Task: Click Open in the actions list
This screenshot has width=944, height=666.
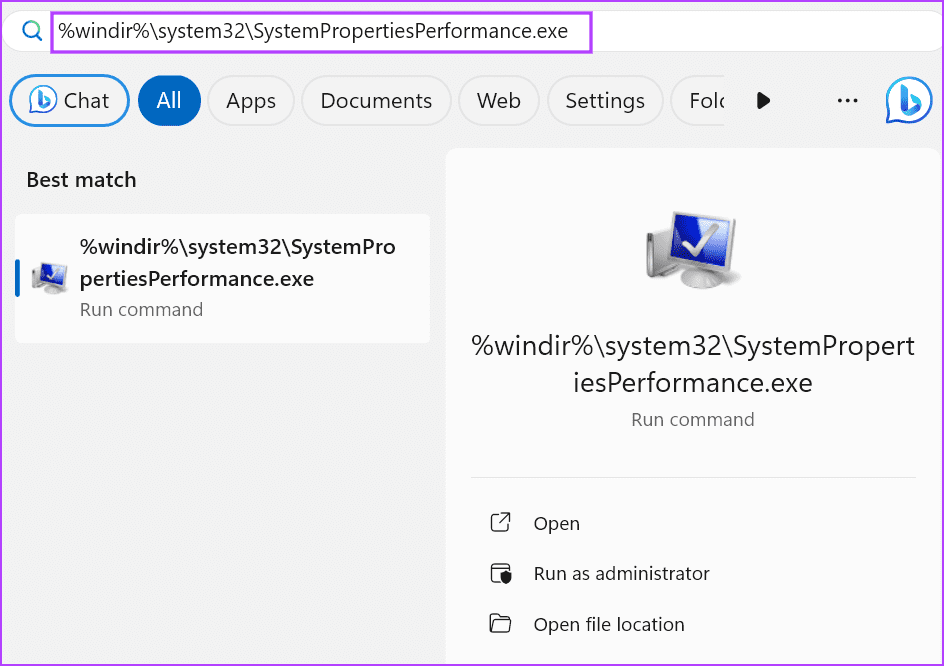Action: click(x=557, y=523)
